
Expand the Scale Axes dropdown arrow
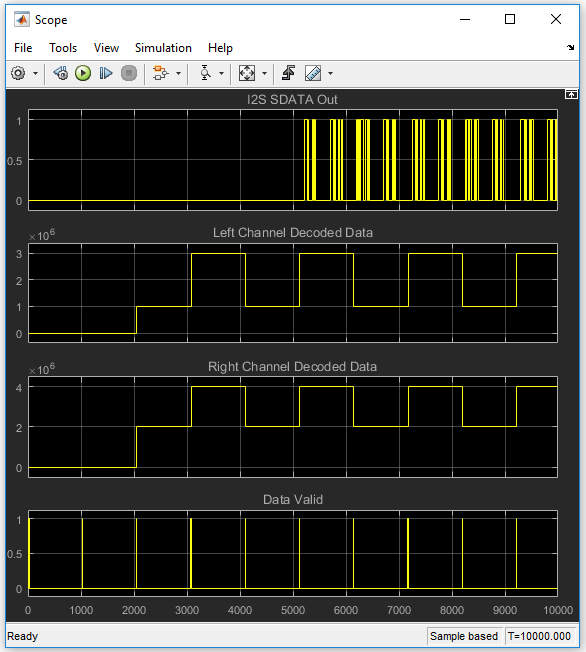tap(264, 74)
